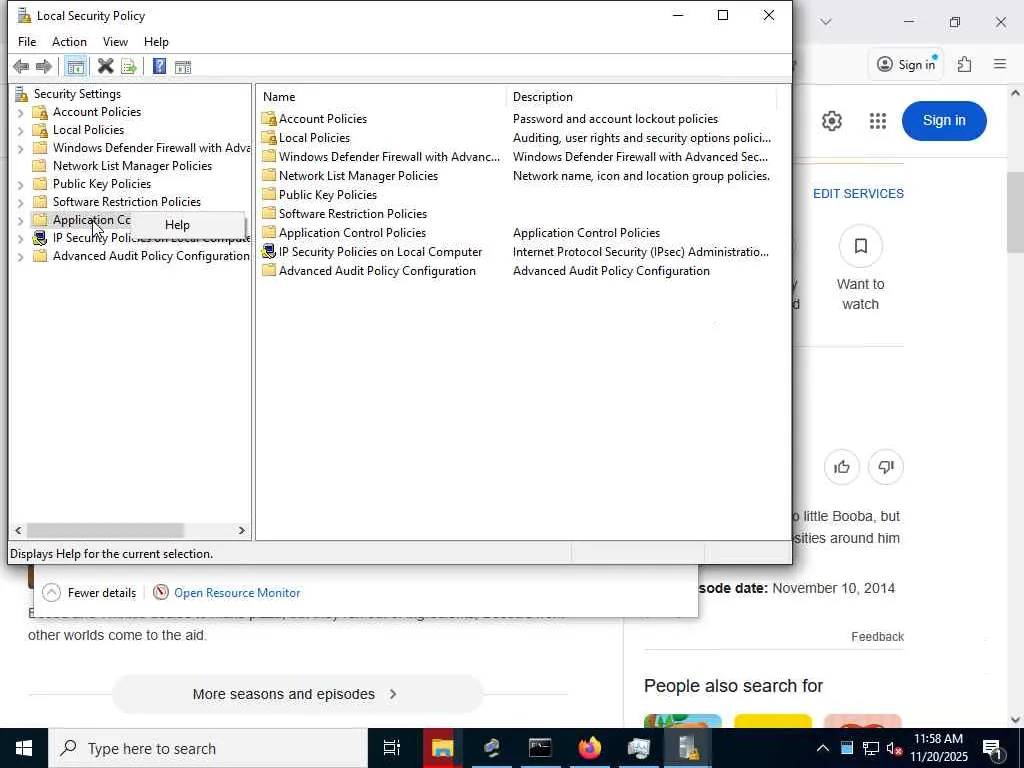
Task: Click the IP Security Policies icon in the tree
Action: (x=40, y=238)
